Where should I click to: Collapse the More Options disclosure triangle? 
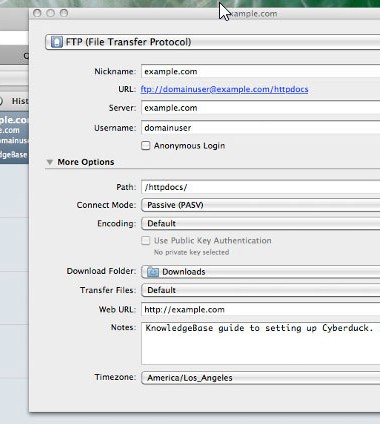tap(50, 162)
